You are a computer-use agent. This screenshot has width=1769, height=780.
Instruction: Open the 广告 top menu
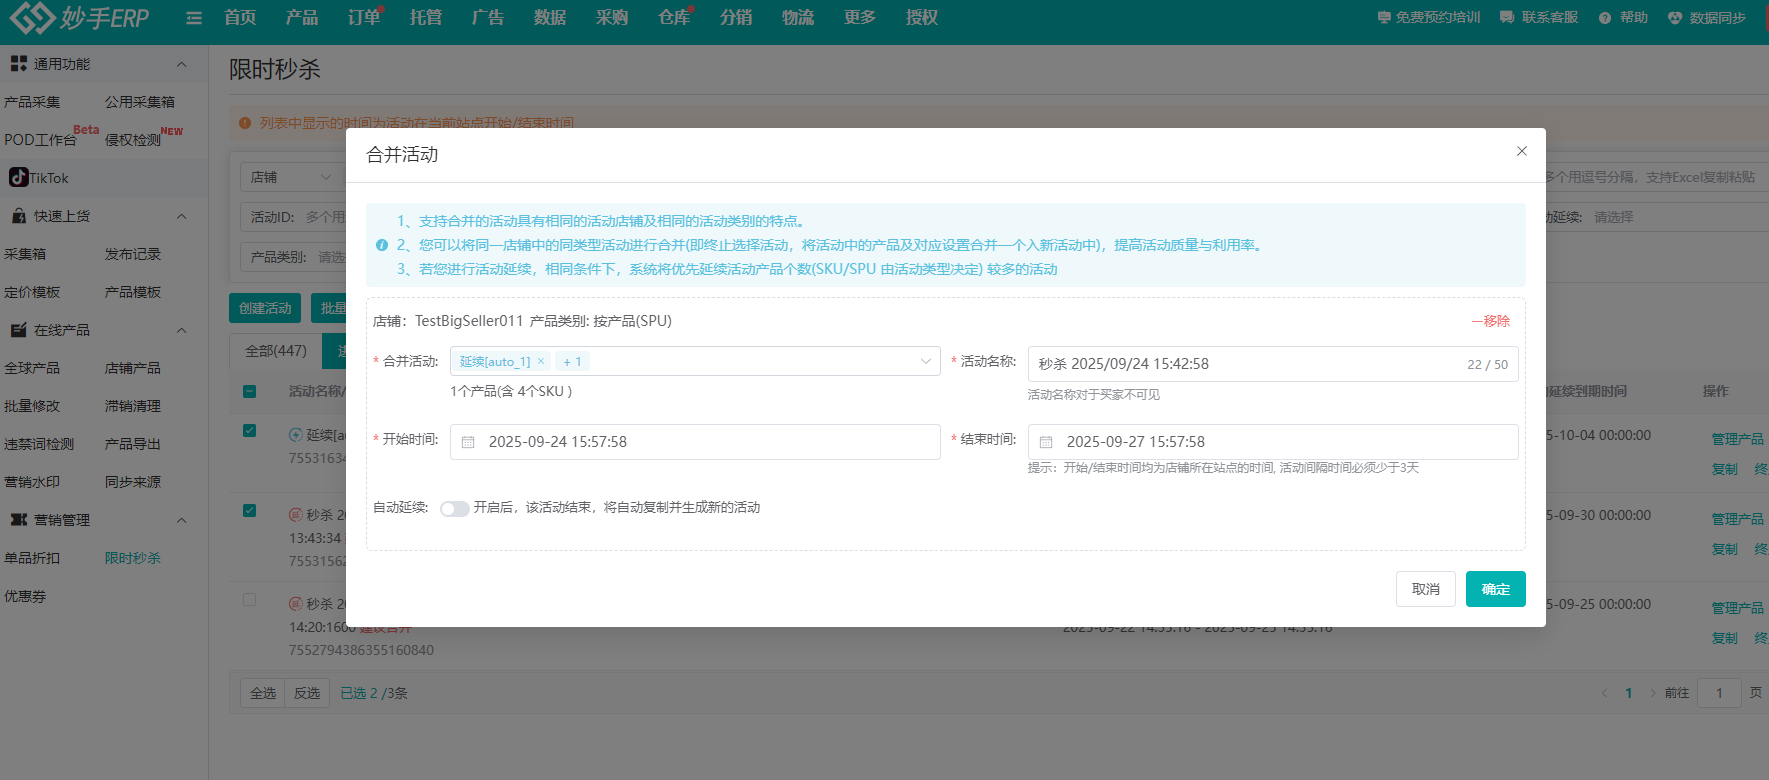488,18
